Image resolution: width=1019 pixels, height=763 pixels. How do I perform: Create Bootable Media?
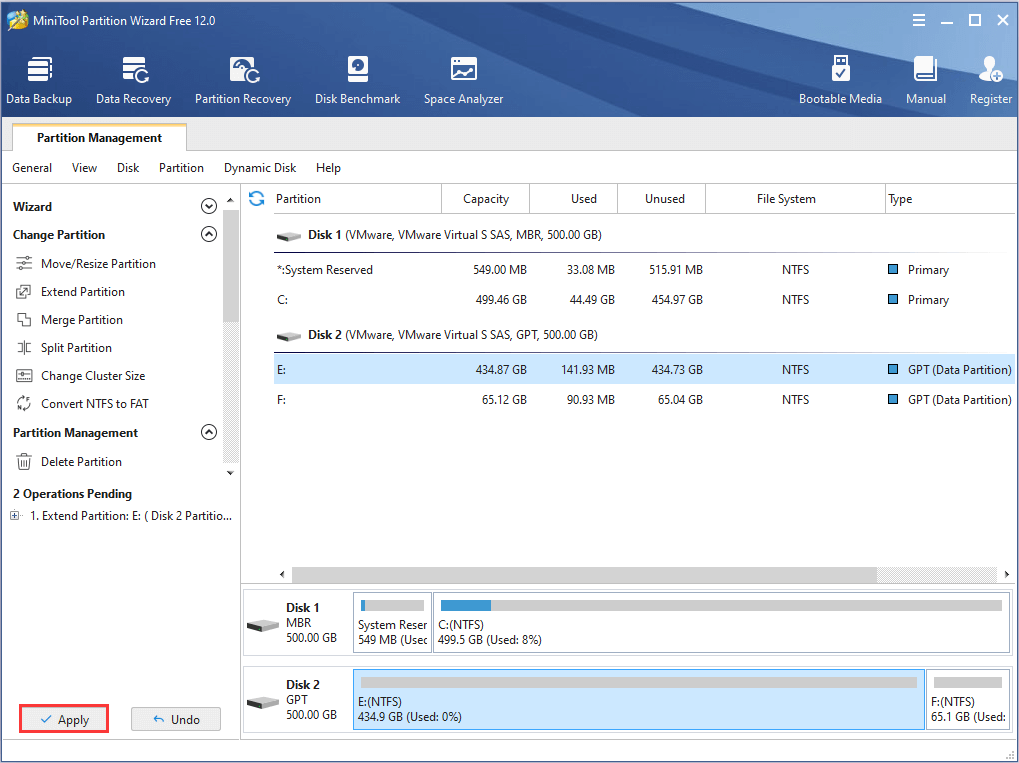point(840,81)
